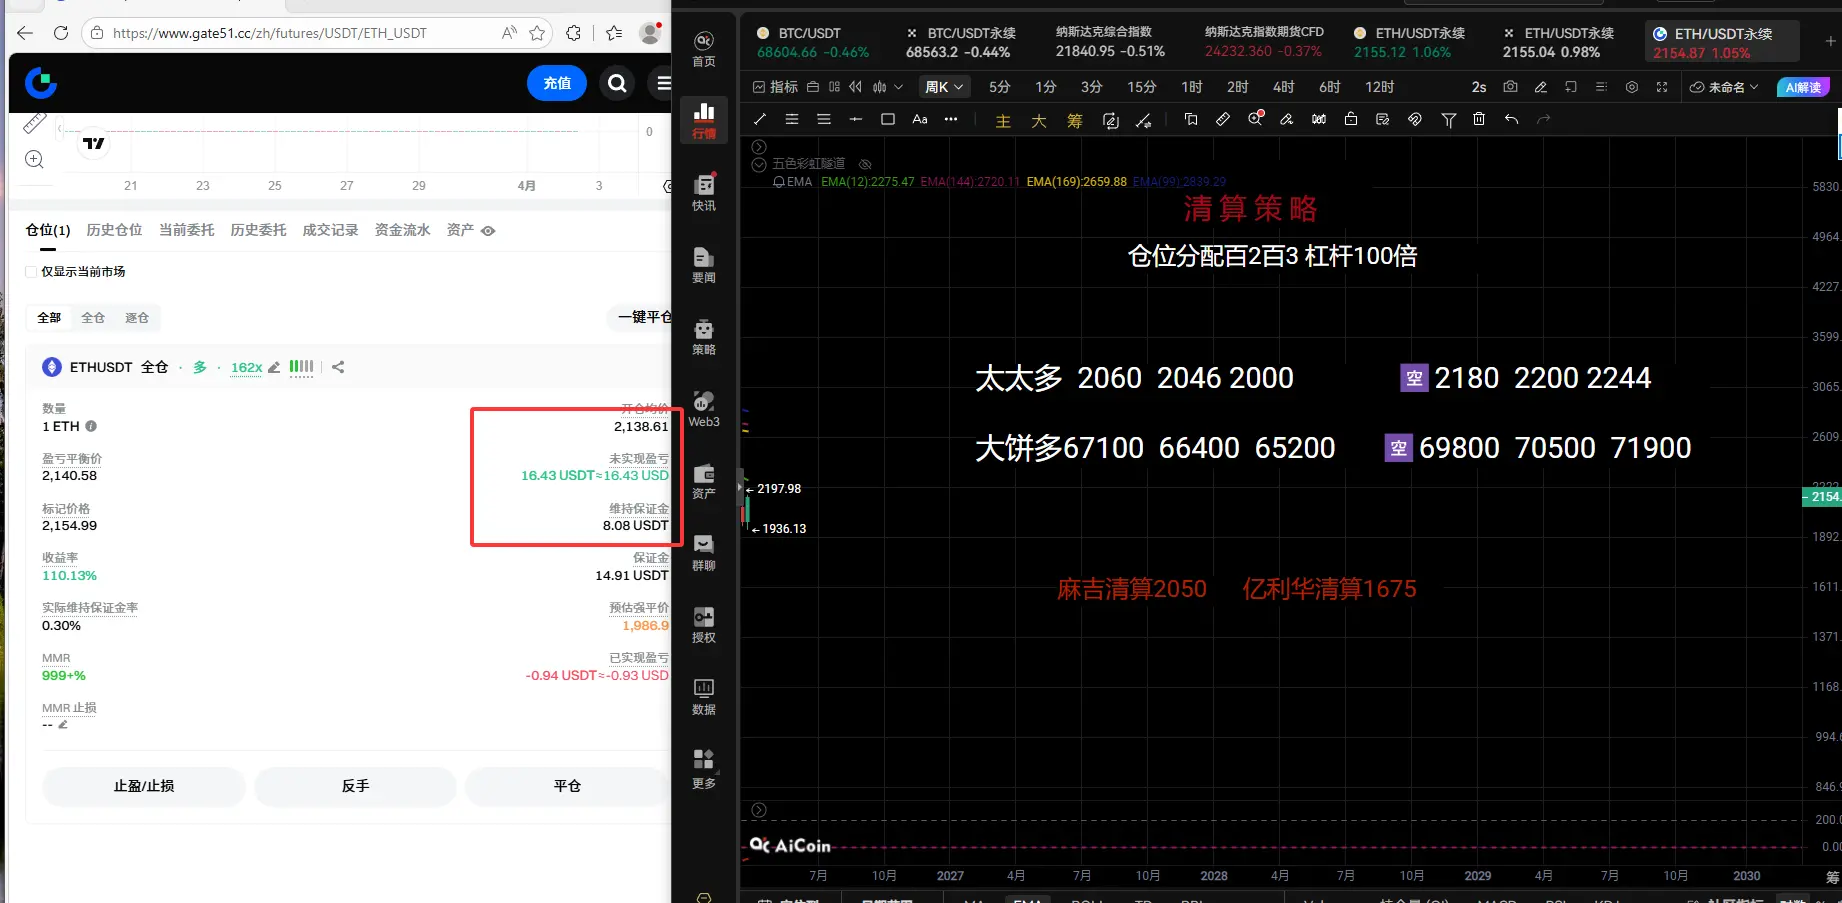Collapse the 五色彩虹隧道 indicator legend
This screenshot has height=903, width=1842.
(759, 164)
